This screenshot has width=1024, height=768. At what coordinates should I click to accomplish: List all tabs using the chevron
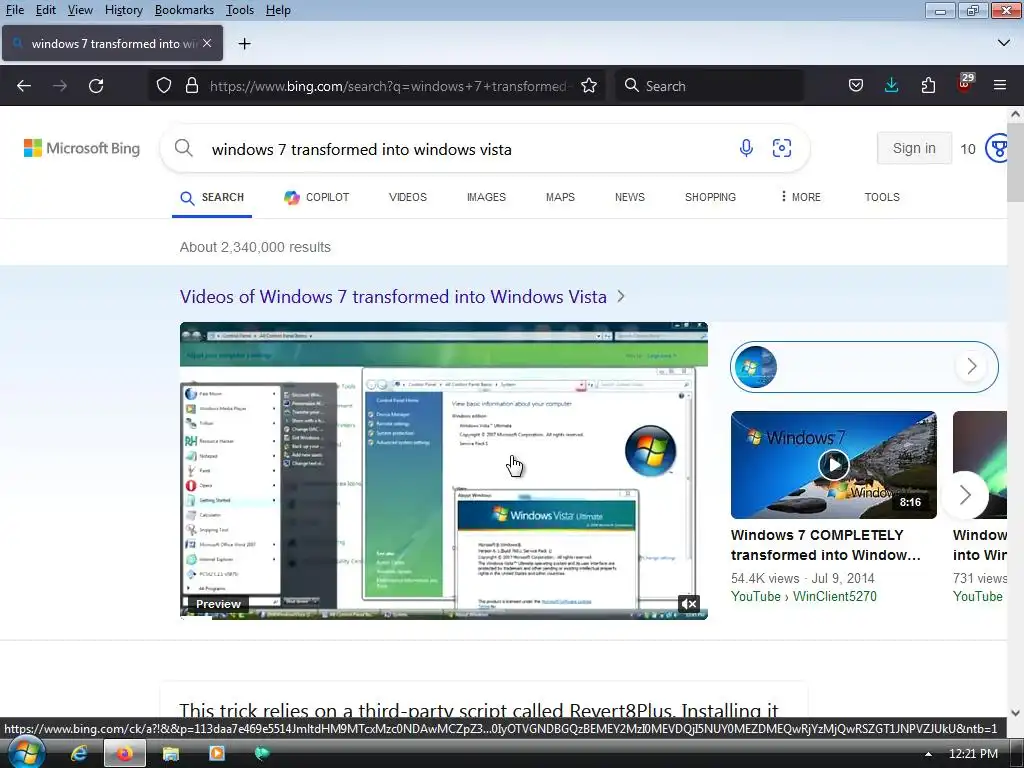tap(1004, 43)
